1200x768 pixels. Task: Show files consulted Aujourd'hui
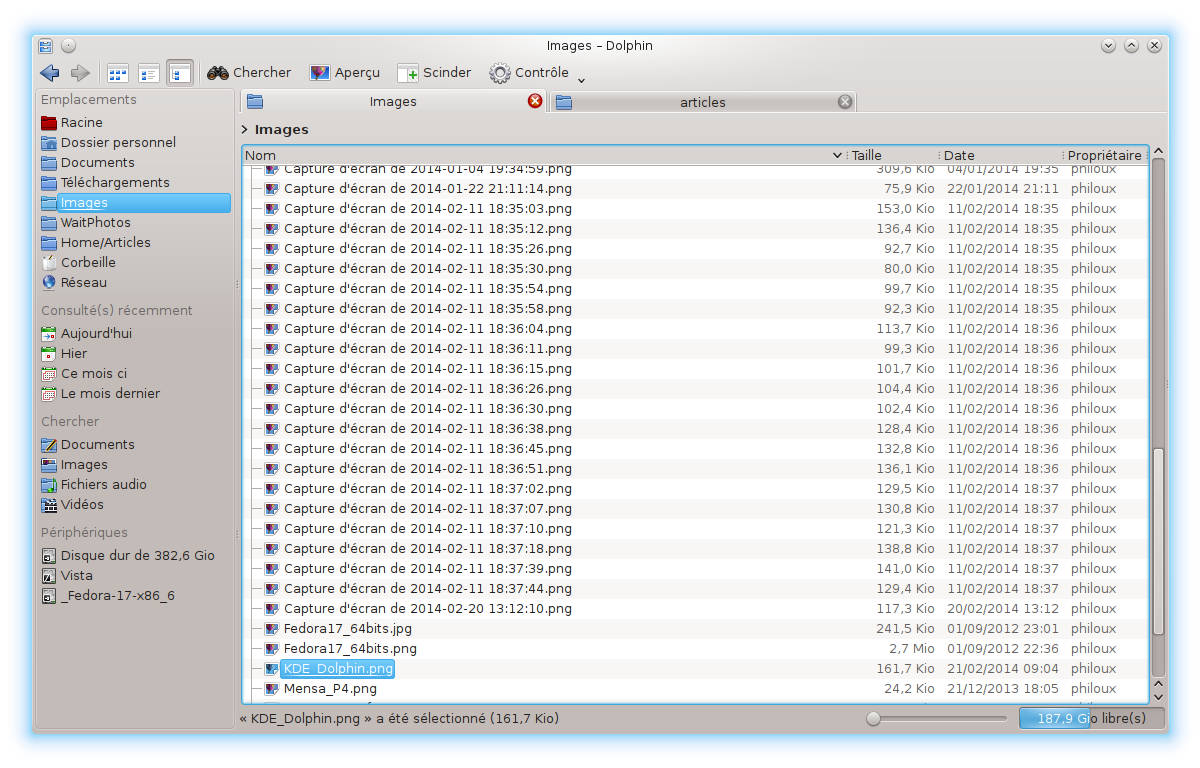click(96, 333)
